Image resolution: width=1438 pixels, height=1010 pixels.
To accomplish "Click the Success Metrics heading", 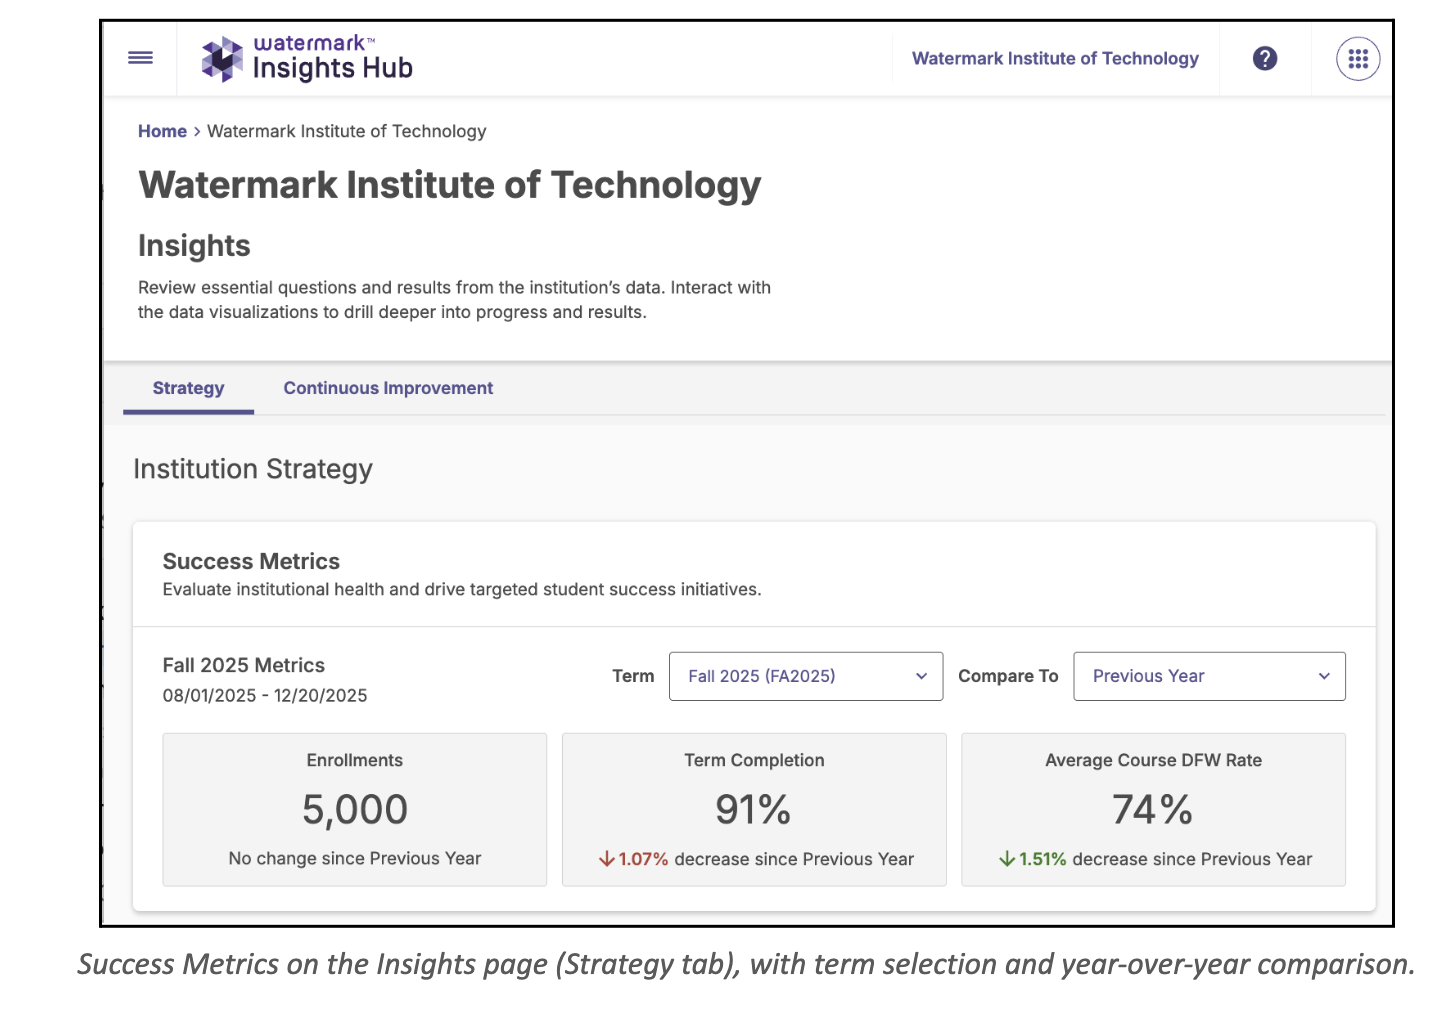I will 251,561.
